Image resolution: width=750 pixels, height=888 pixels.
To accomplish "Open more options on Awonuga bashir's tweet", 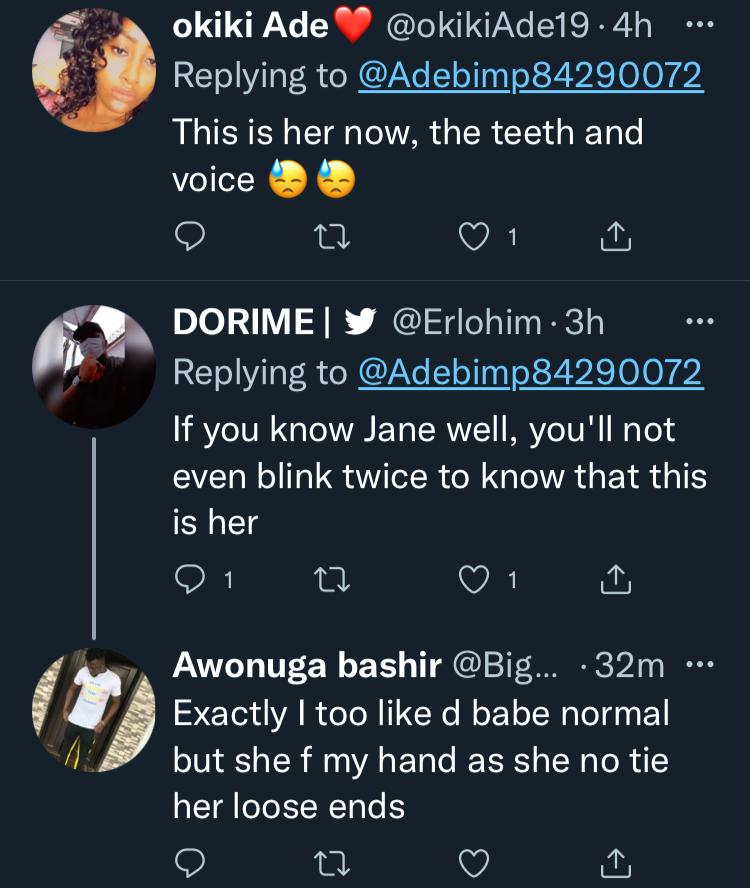I will tap(699, 665).
